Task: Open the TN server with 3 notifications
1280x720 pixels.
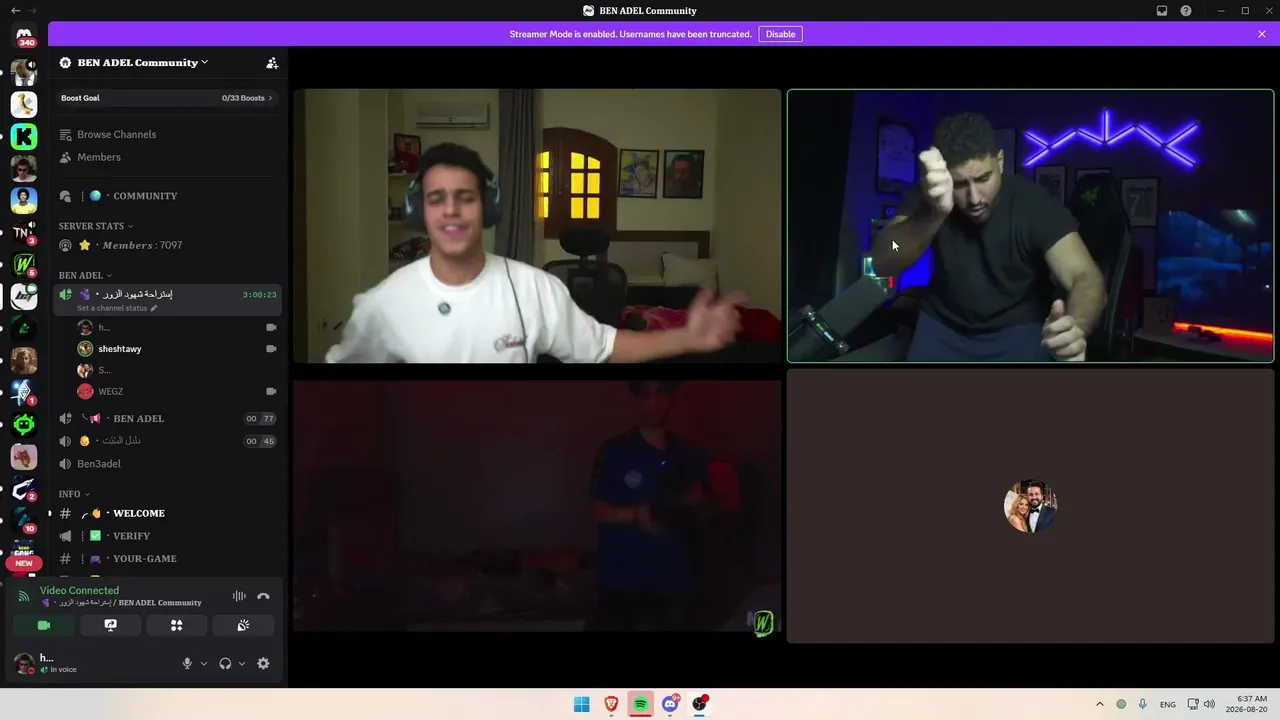Action: coord(22,233)
